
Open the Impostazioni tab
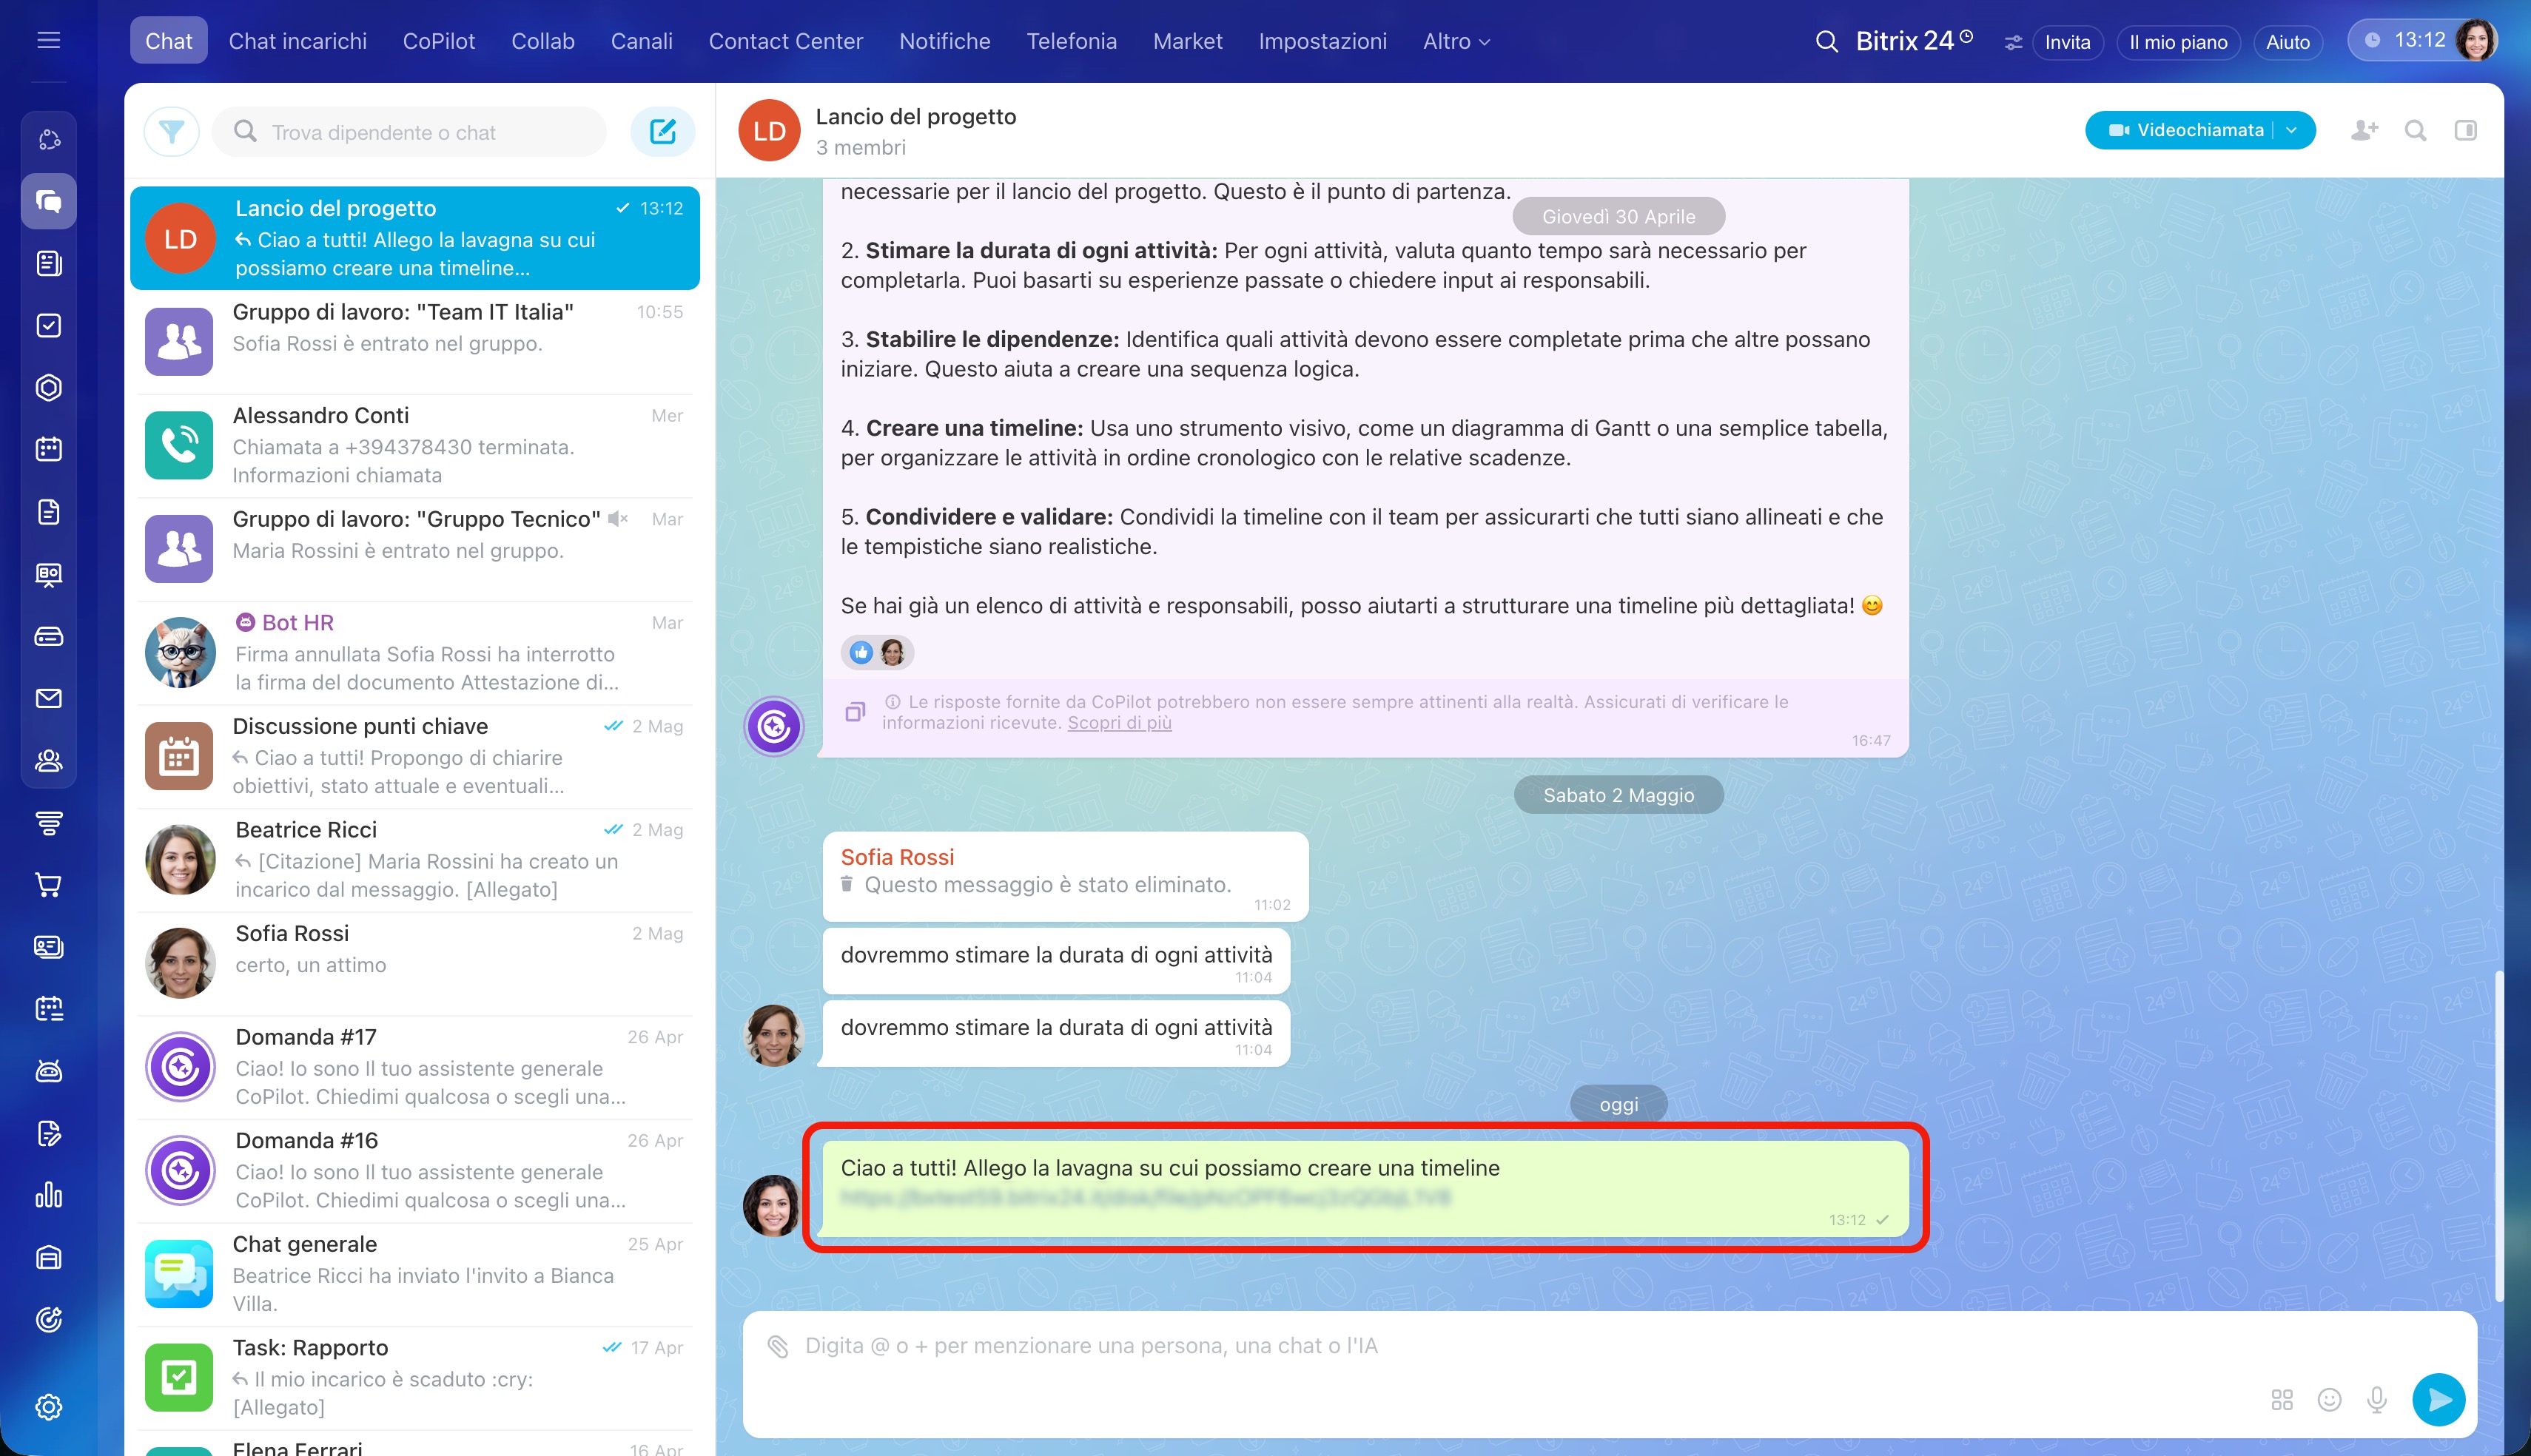click(x=1323, y=41)
